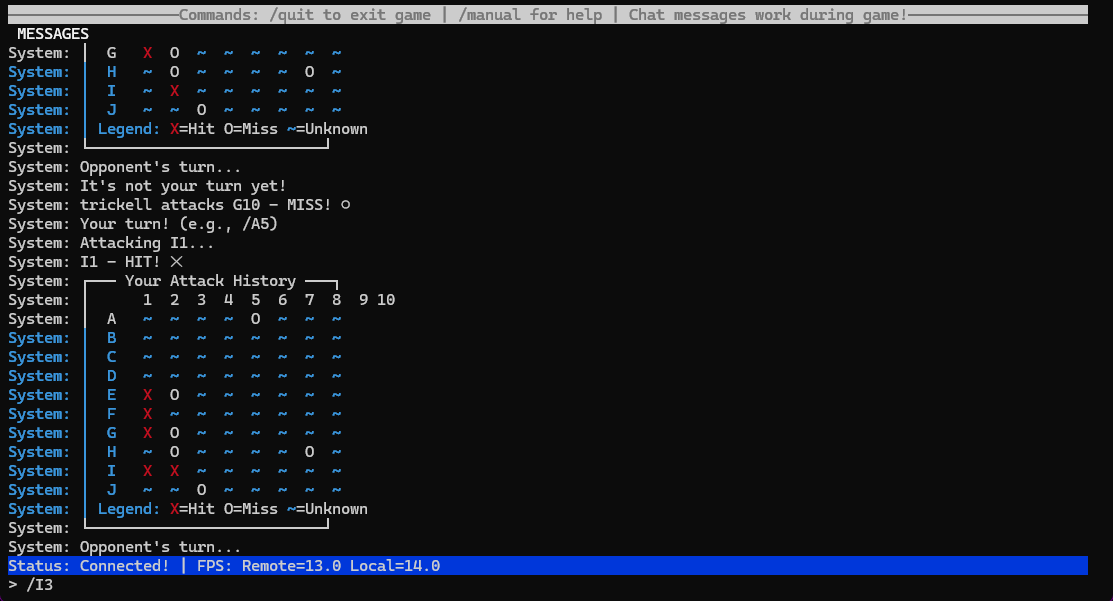Screen dimensions: 1113x601
Task: Click '/quit to exit game' in the commands bar
Action: pyautogui.click(x=350, y=15)
